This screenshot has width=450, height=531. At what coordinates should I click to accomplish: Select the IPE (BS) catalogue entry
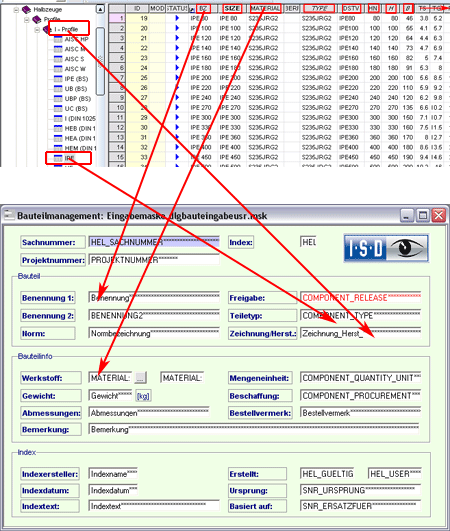click(x=76, y=79)
